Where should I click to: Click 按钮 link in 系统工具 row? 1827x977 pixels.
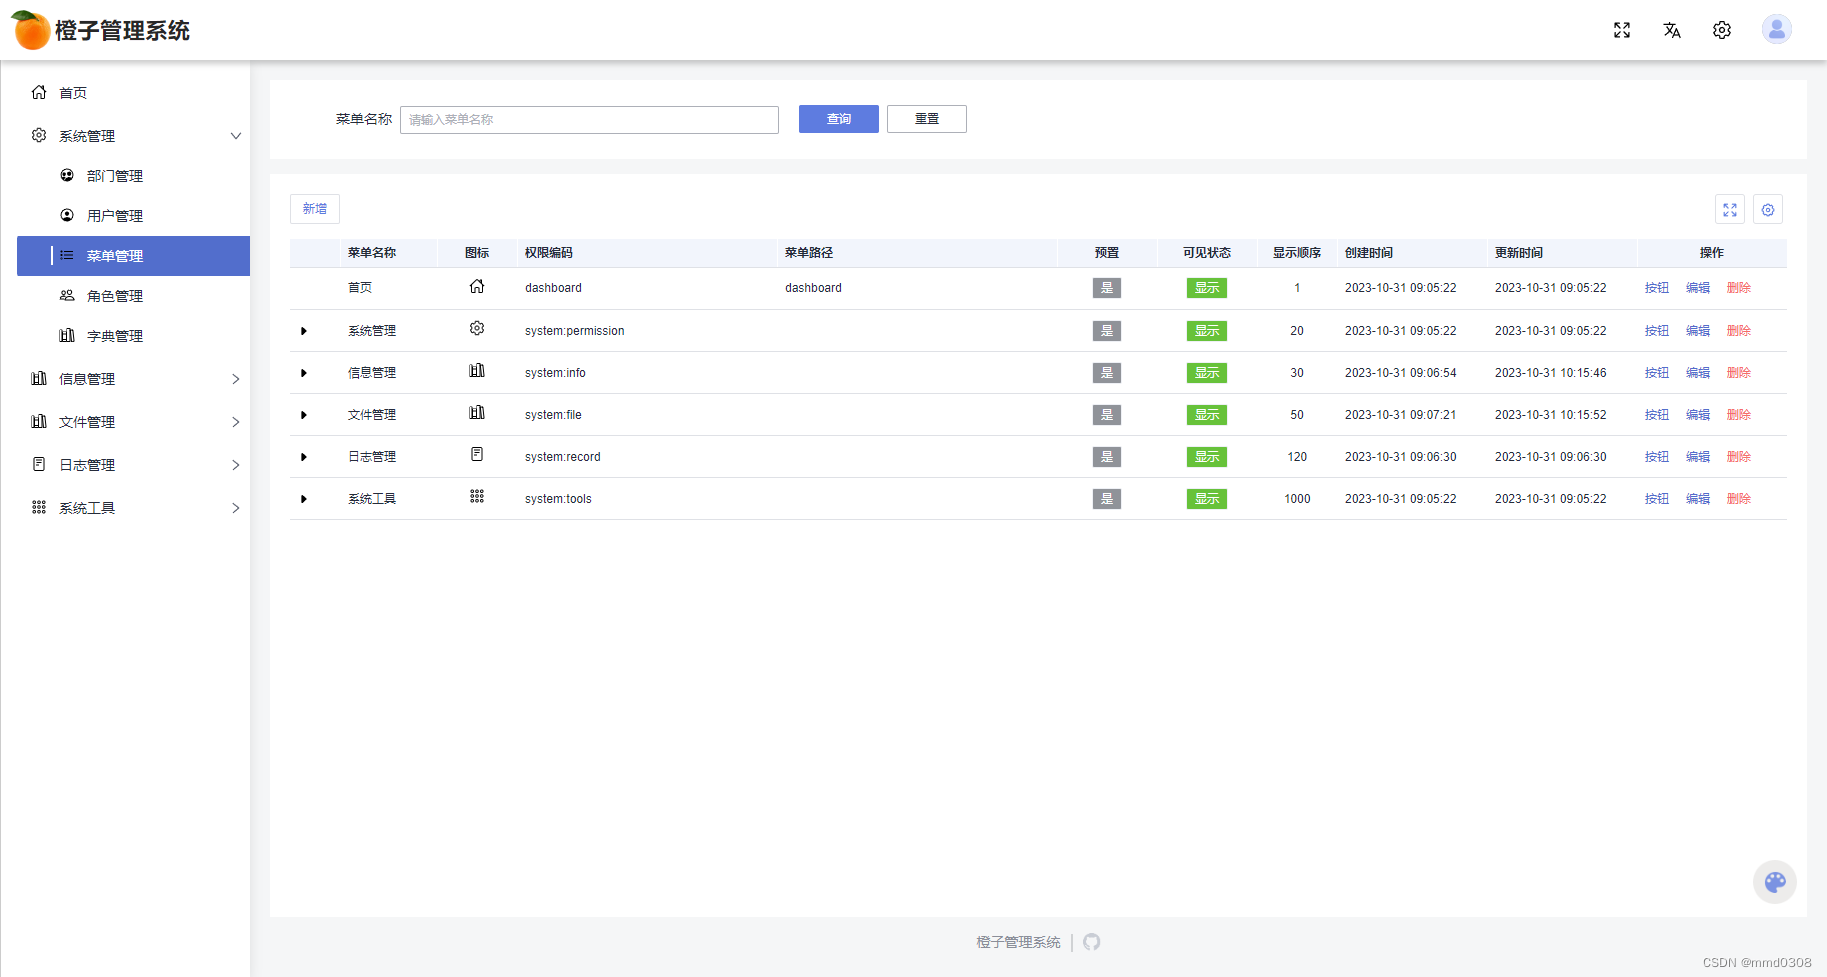click(1657, 499)
